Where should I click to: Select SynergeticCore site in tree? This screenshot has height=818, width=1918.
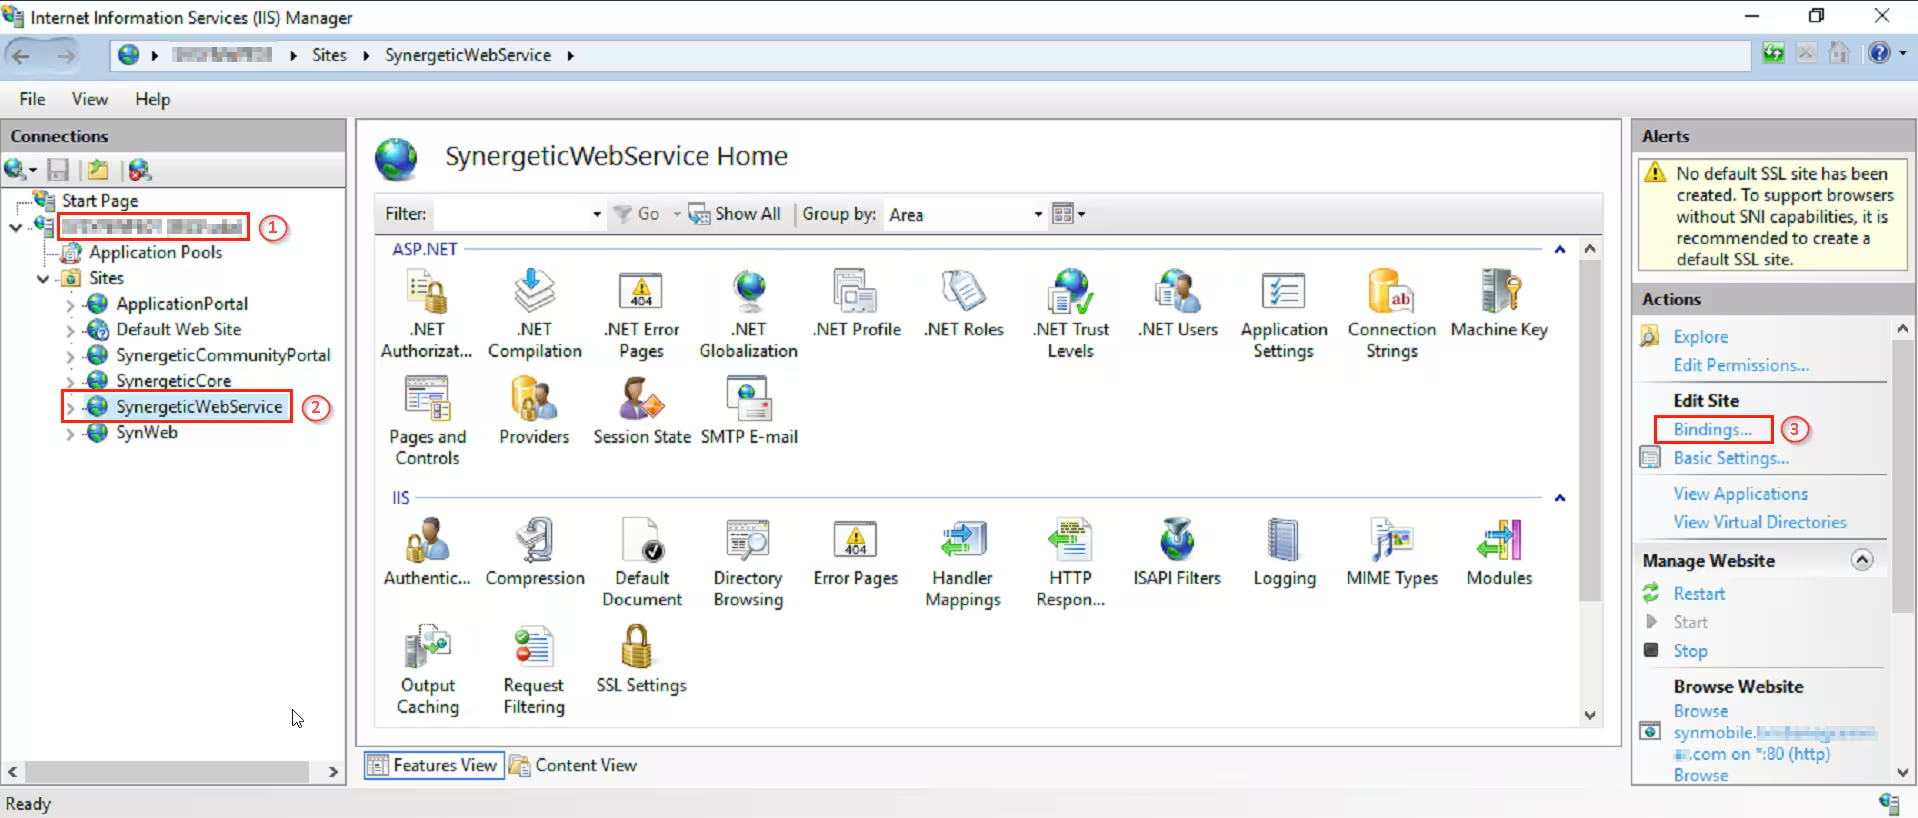pyautogui.click(x=173, y=381)
